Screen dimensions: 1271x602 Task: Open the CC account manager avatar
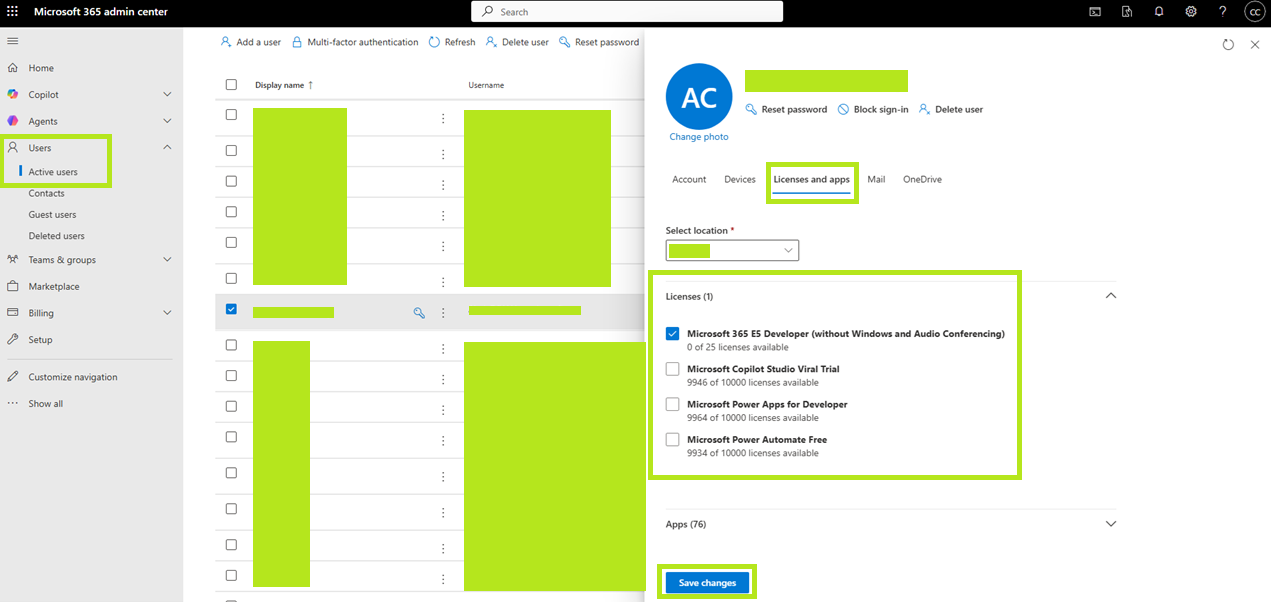point(1254,12)
